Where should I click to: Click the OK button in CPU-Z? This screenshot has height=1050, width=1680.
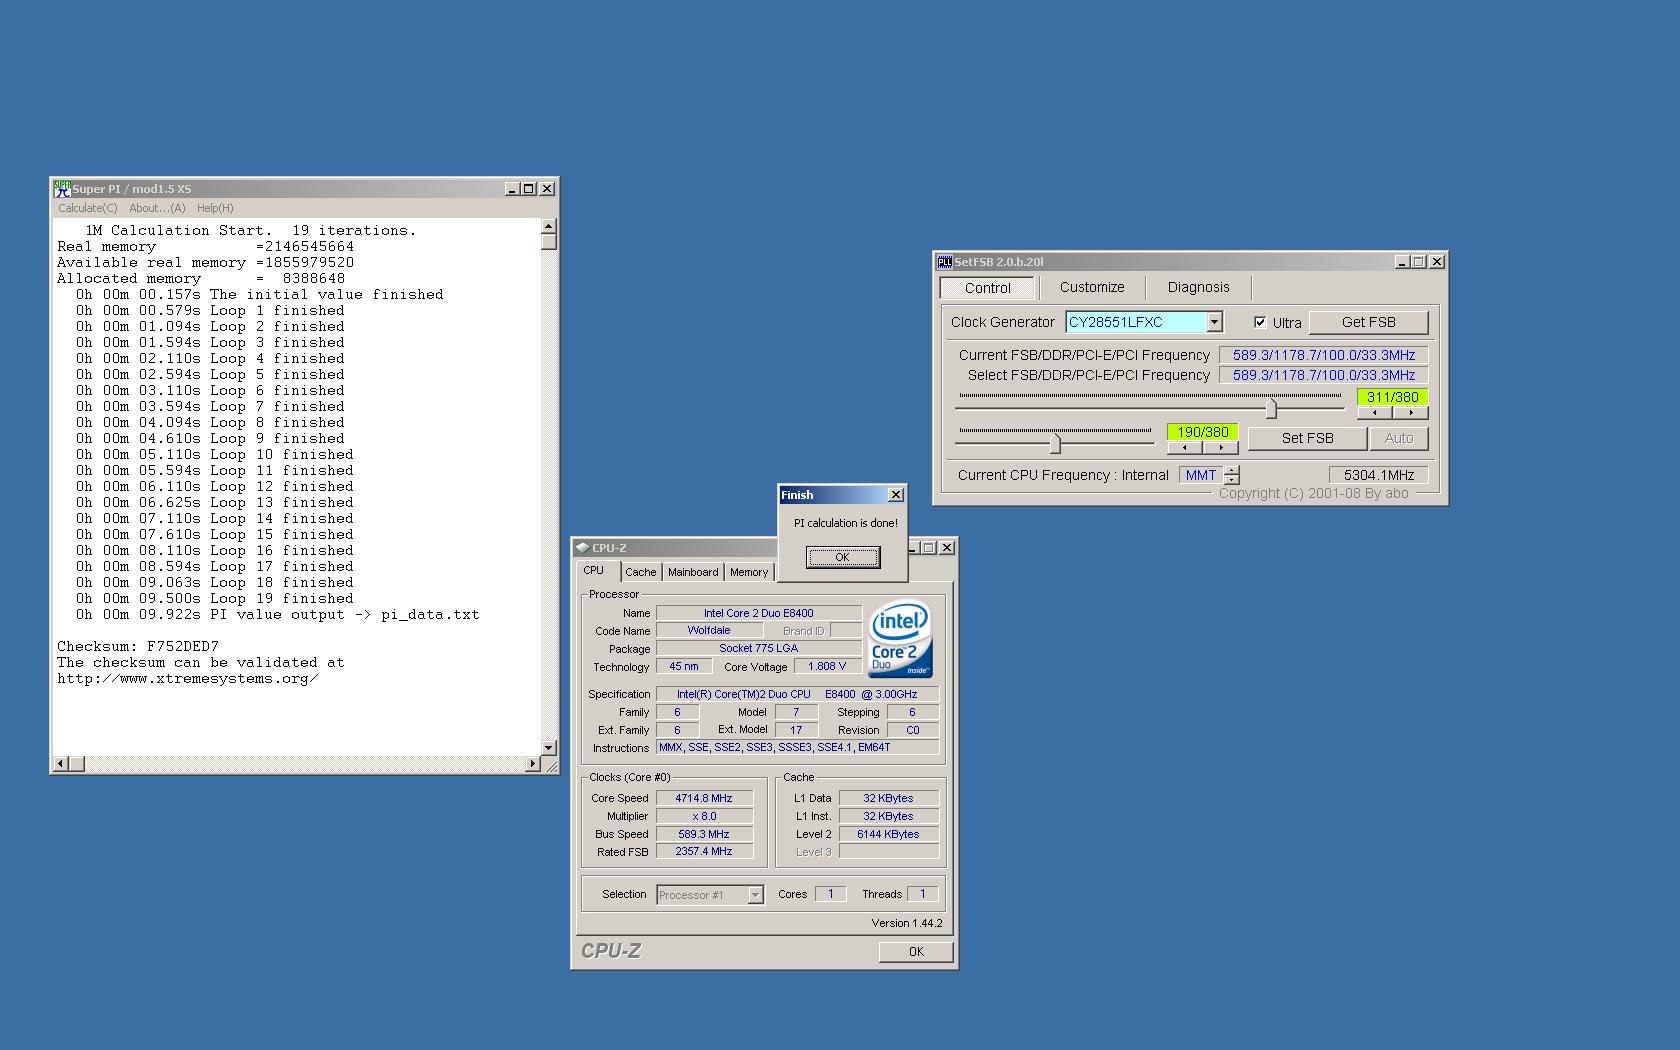(x=916, y=952)
